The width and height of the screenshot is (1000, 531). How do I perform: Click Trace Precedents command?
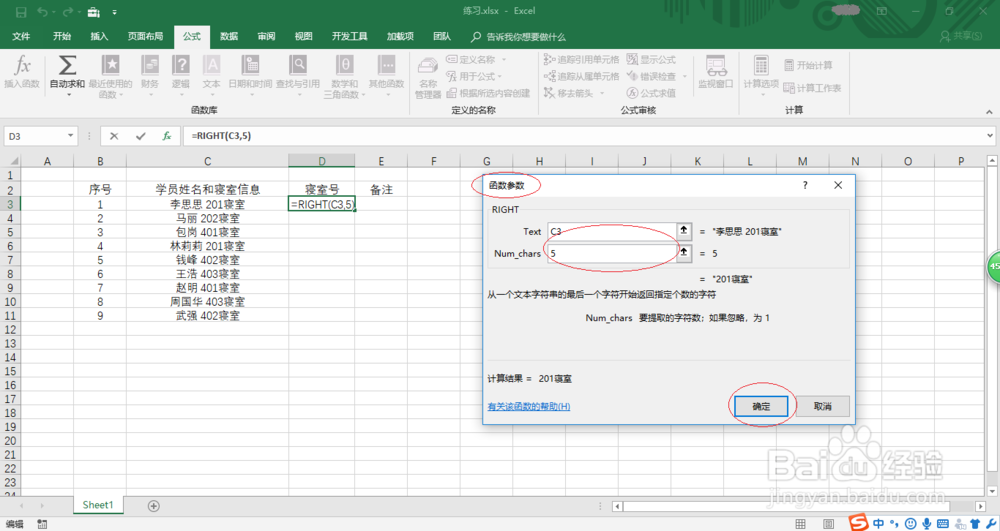[x=581, y=59]
